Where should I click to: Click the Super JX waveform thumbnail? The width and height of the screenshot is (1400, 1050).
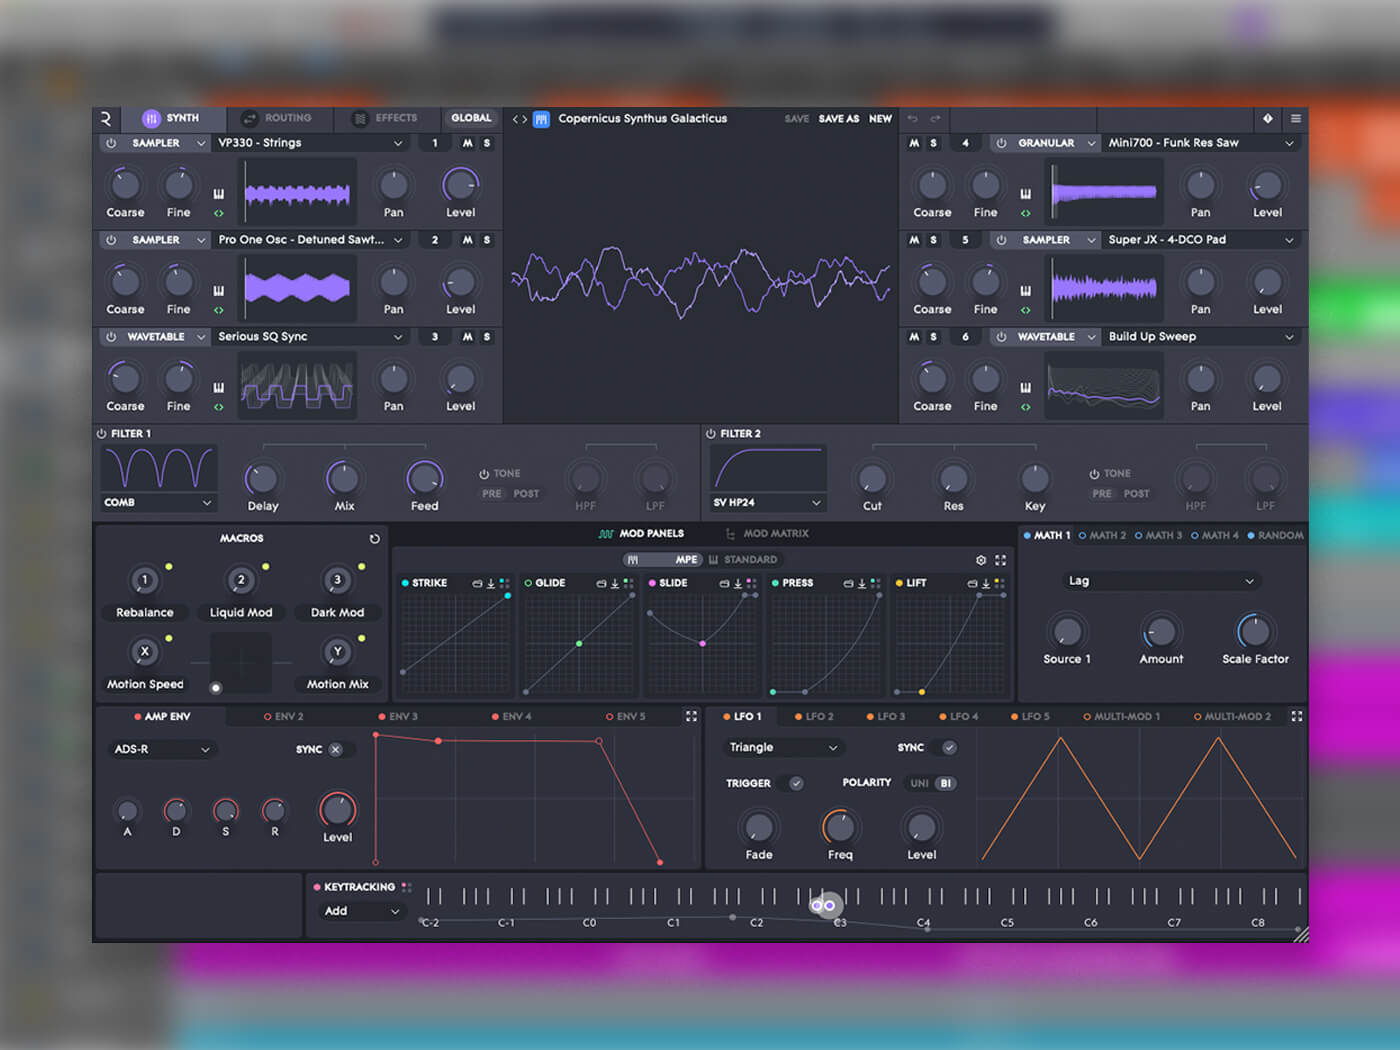point(1104,289)
